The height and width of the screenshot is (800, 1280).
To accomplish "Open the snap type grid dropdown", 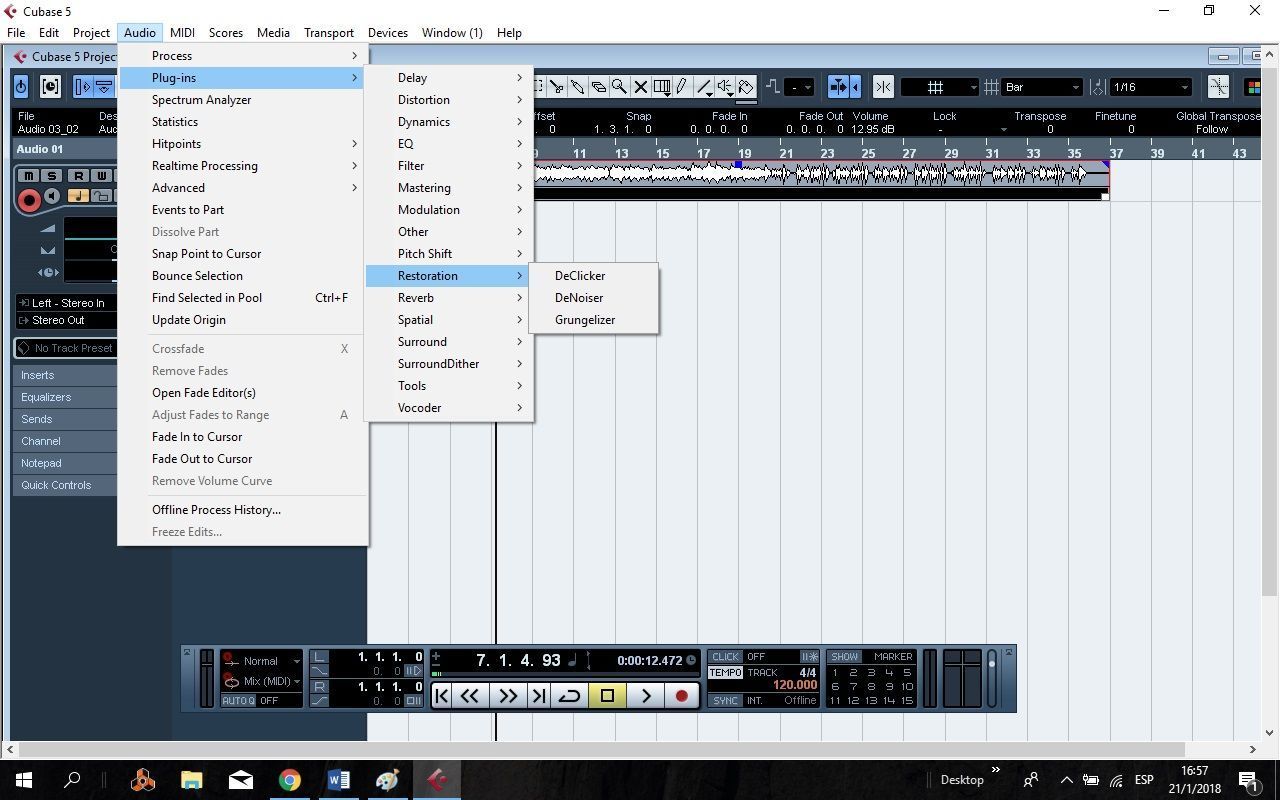I will coord(939,87).
